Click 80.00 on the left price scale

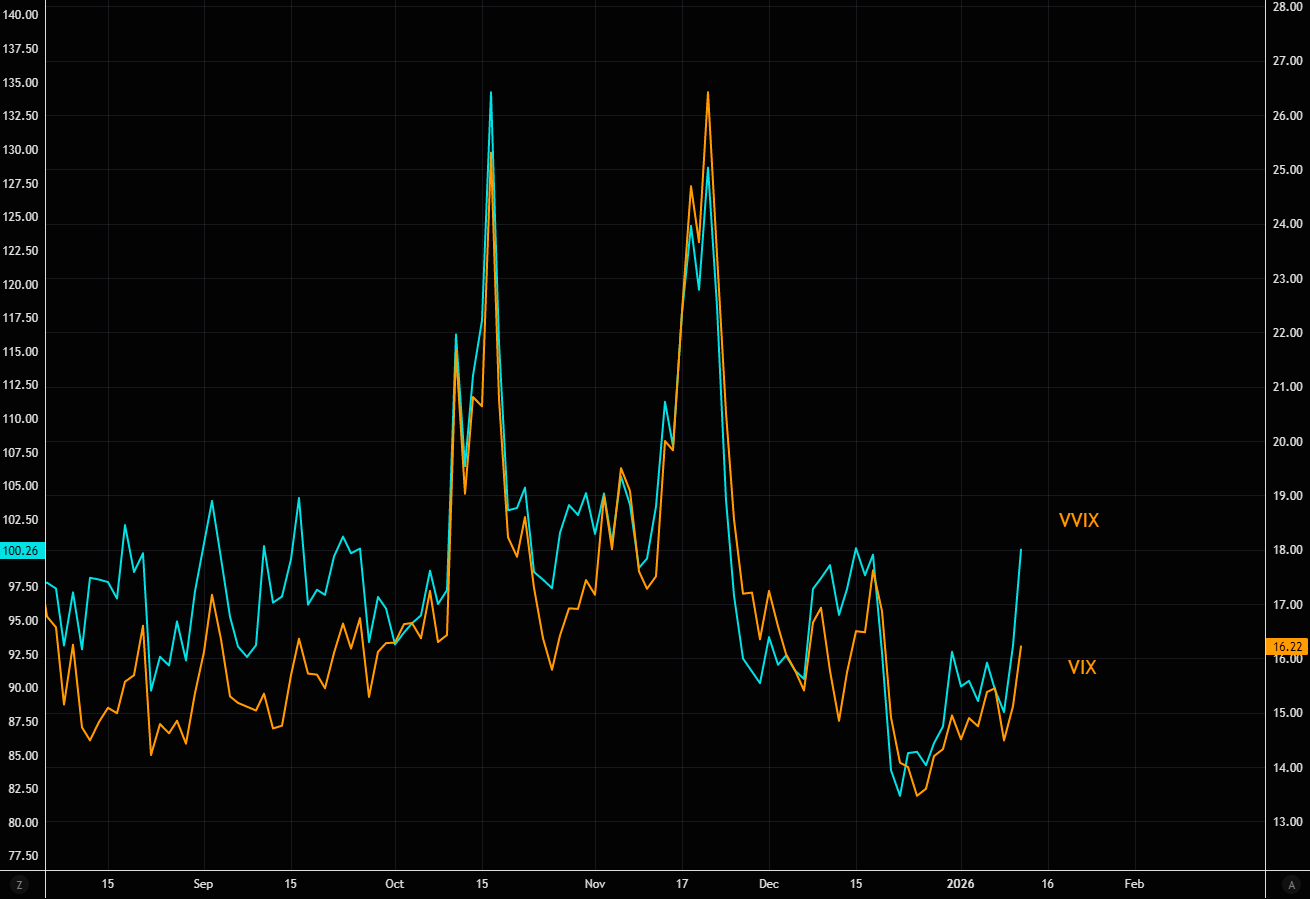[21, 822]
